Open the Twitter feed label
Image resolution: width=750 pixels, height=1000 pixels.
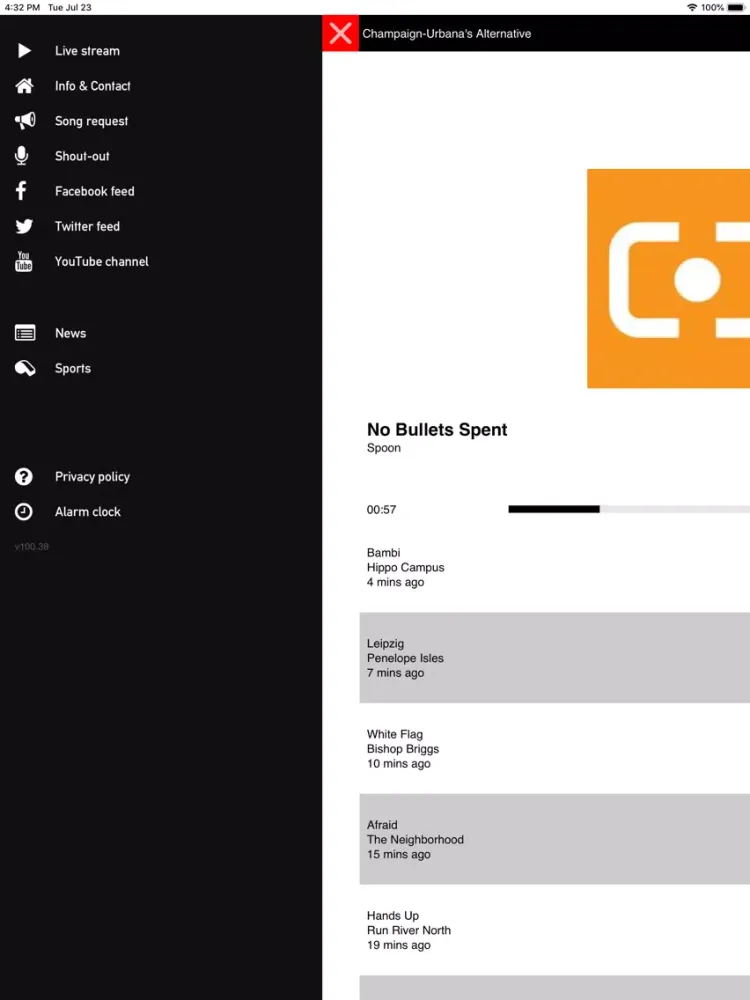tap(87, 226)
